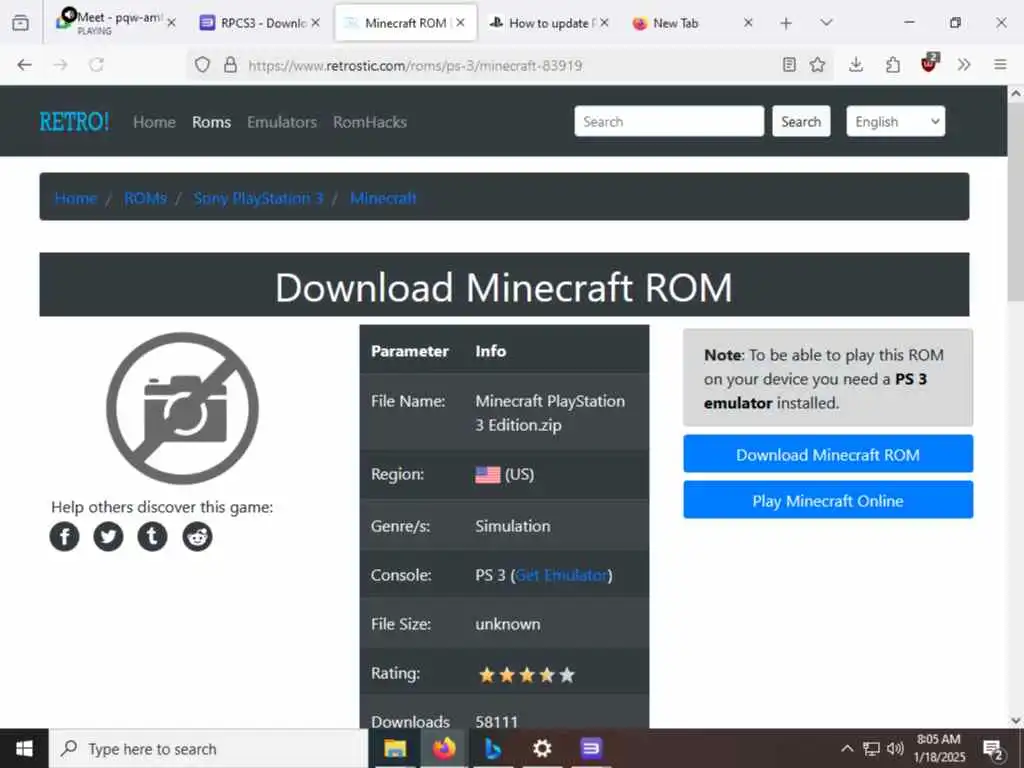Open the Firefox hamburger menu
The height and width of the screenshot is (768, 1024).
1000,65
